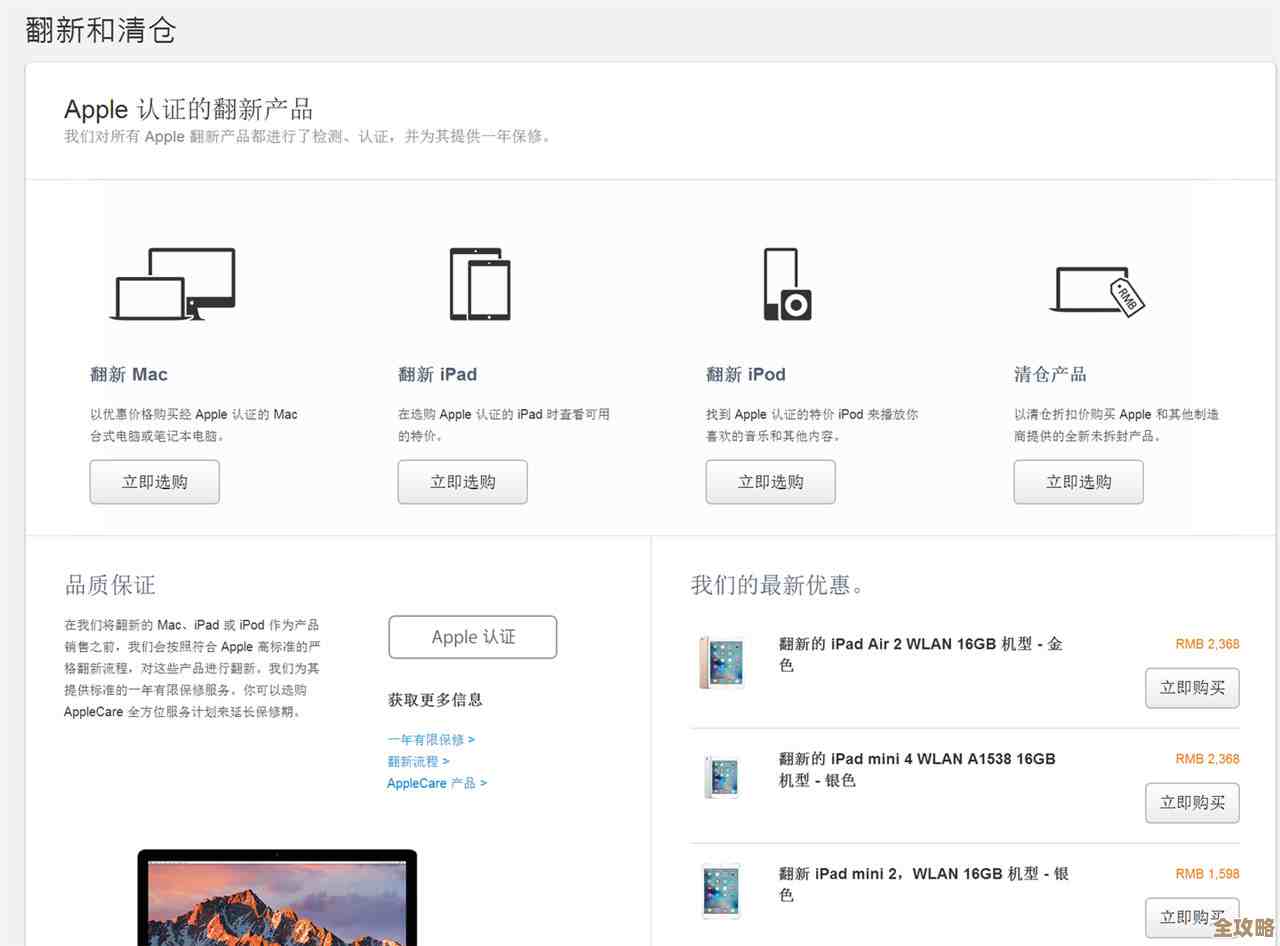Click 立即购买 for iPad Air 2

pos(1192,688)
